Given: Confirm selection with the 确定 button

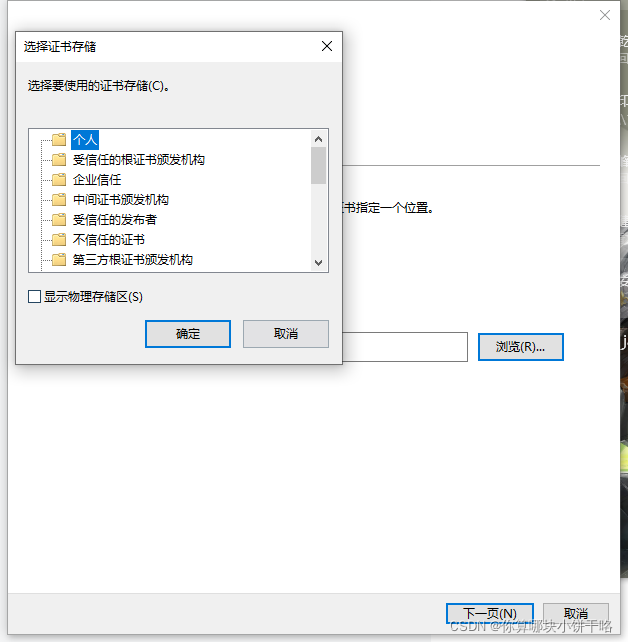Looking at the screenshot, I should tap(188, 334).
